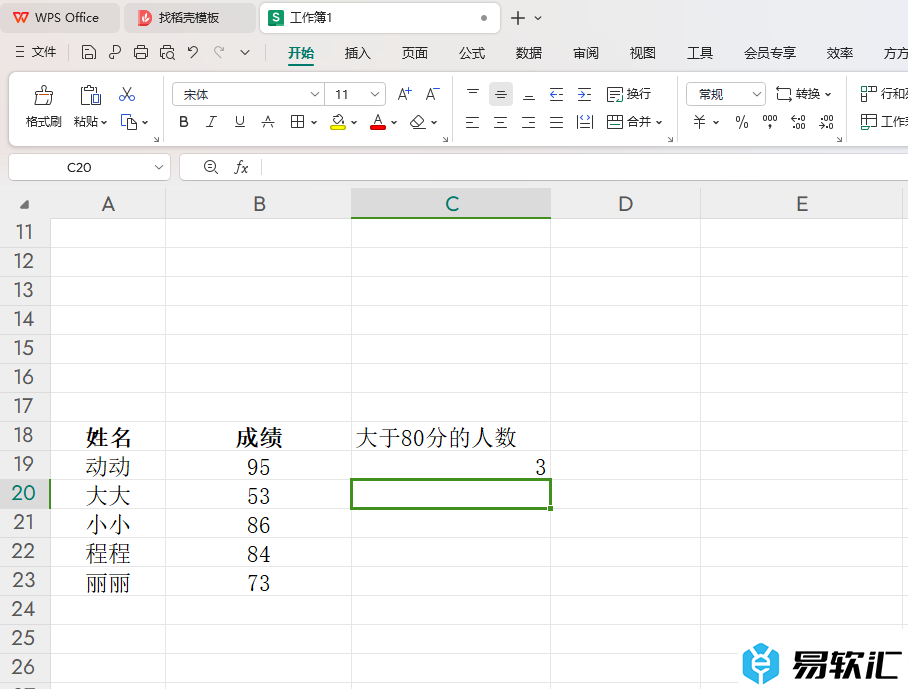The width and height of the screenshot is (908, 689).
Task: Center text horizontally
Action: (x=500, y=122)
